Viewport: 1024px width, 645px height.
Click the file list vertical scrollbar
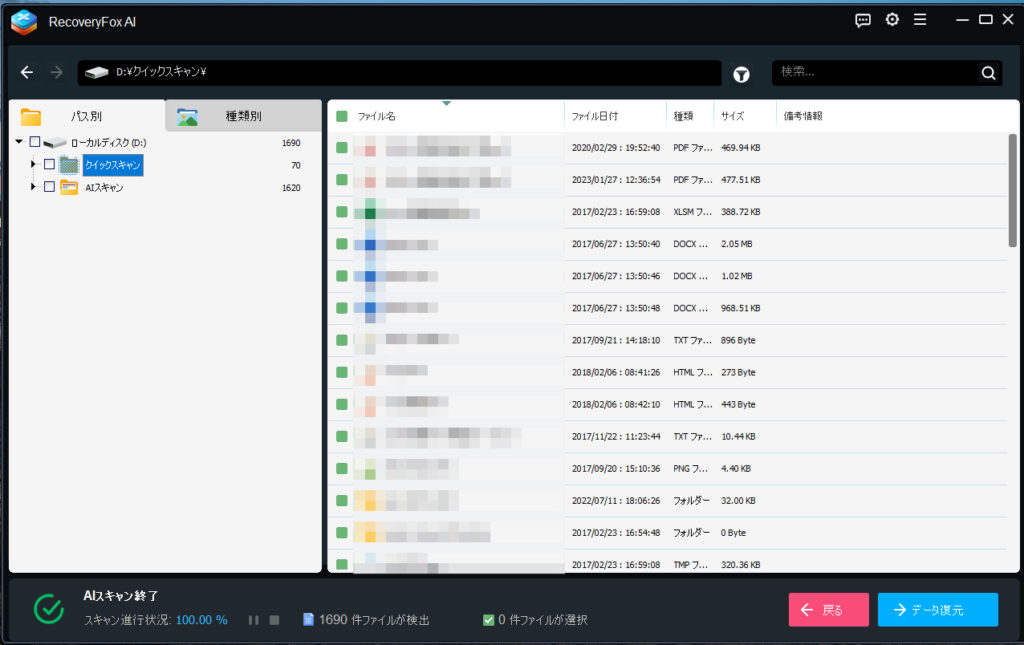pos(1012,190)
